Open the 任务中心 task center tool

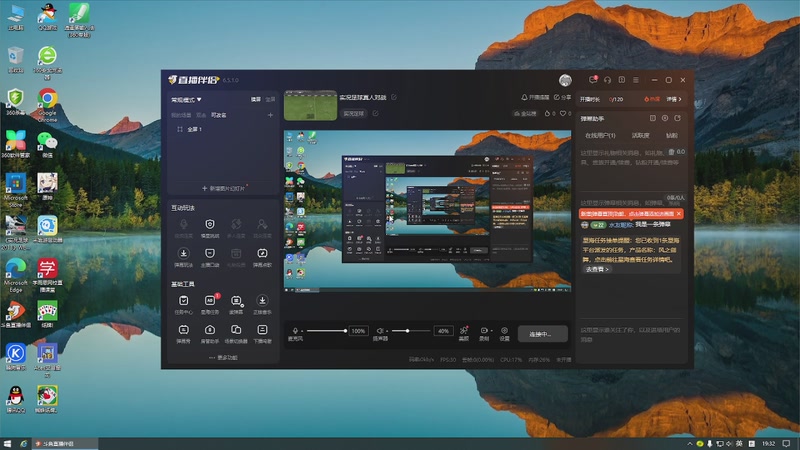coord(184,304)
